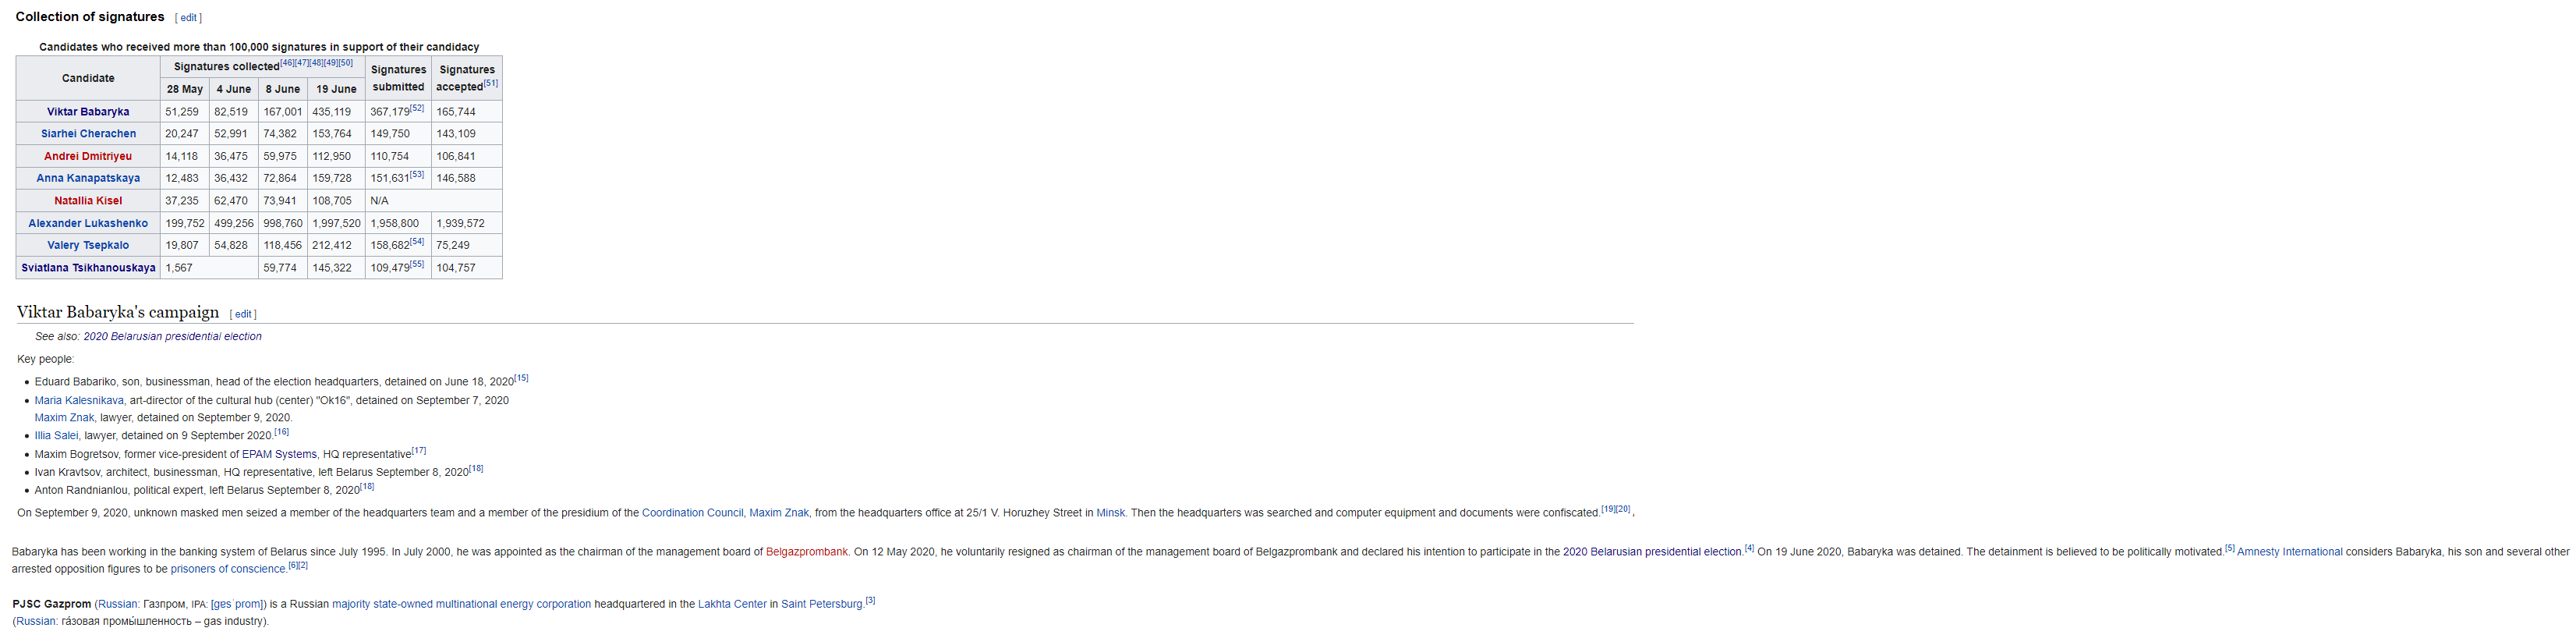Screen dimensions: 2576x642
Task: Open Amnesty International link
Action: [2289, 552]
